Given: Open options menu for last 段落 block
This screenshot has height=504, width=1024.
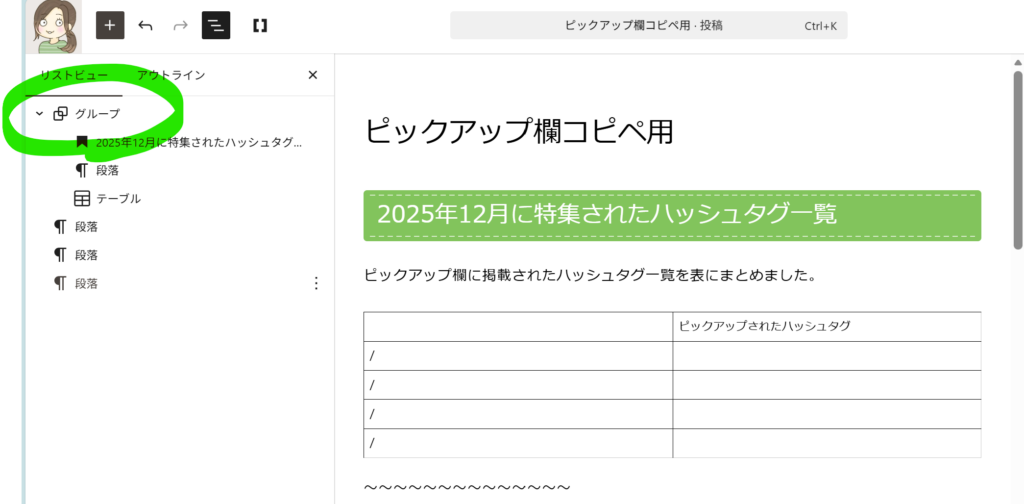Looking at the screenshot, I should click(x=316, y=283).
